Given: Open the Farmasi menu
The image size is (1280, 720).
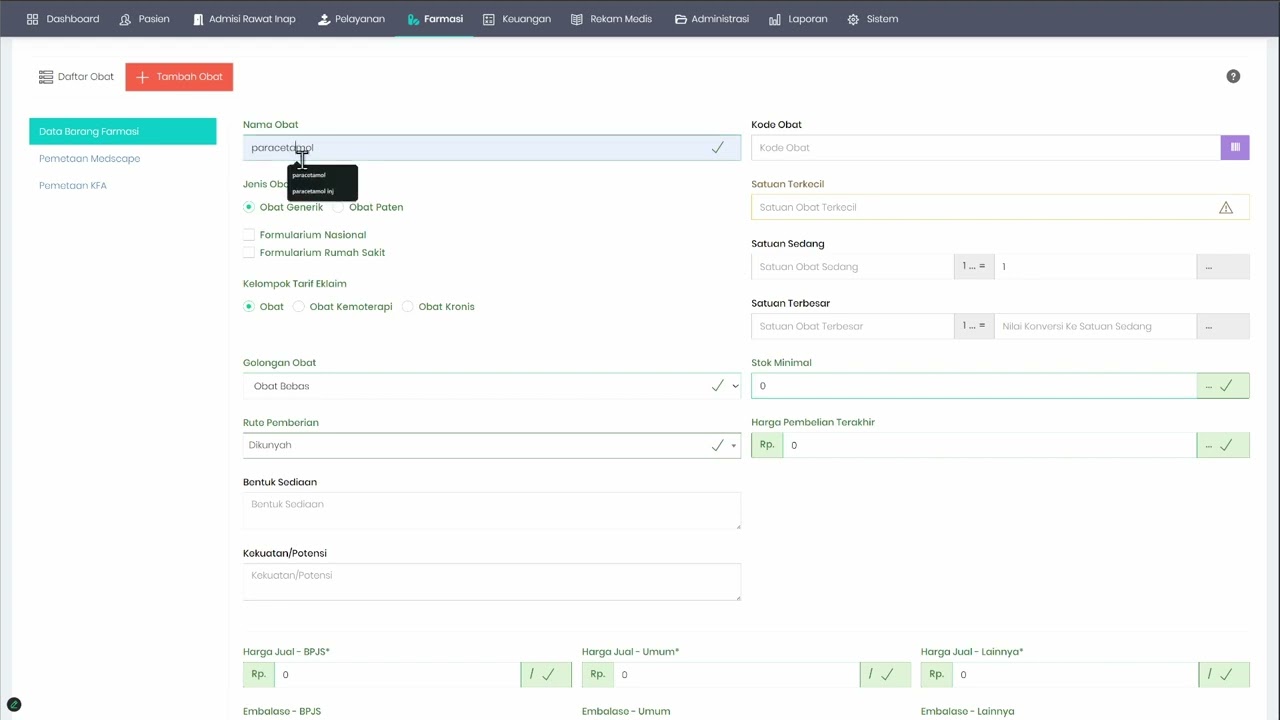Looking at the screenshot, I should [x=434, y=19].
